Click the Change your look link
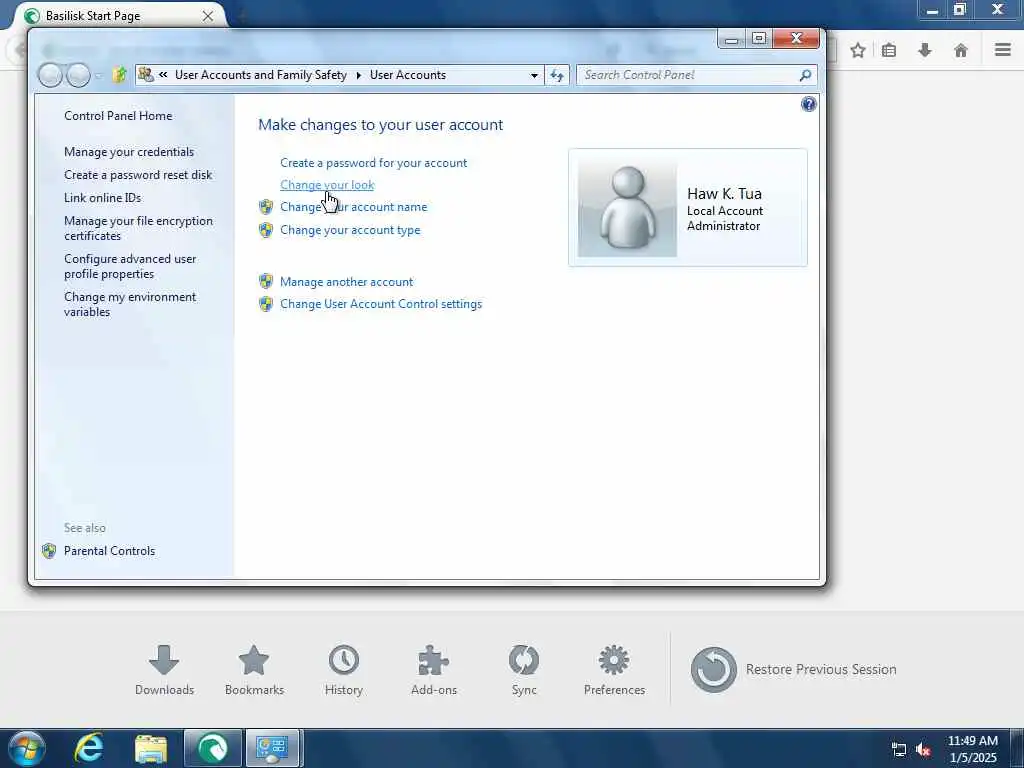The image size is (1024, 768). coord(327,185)
